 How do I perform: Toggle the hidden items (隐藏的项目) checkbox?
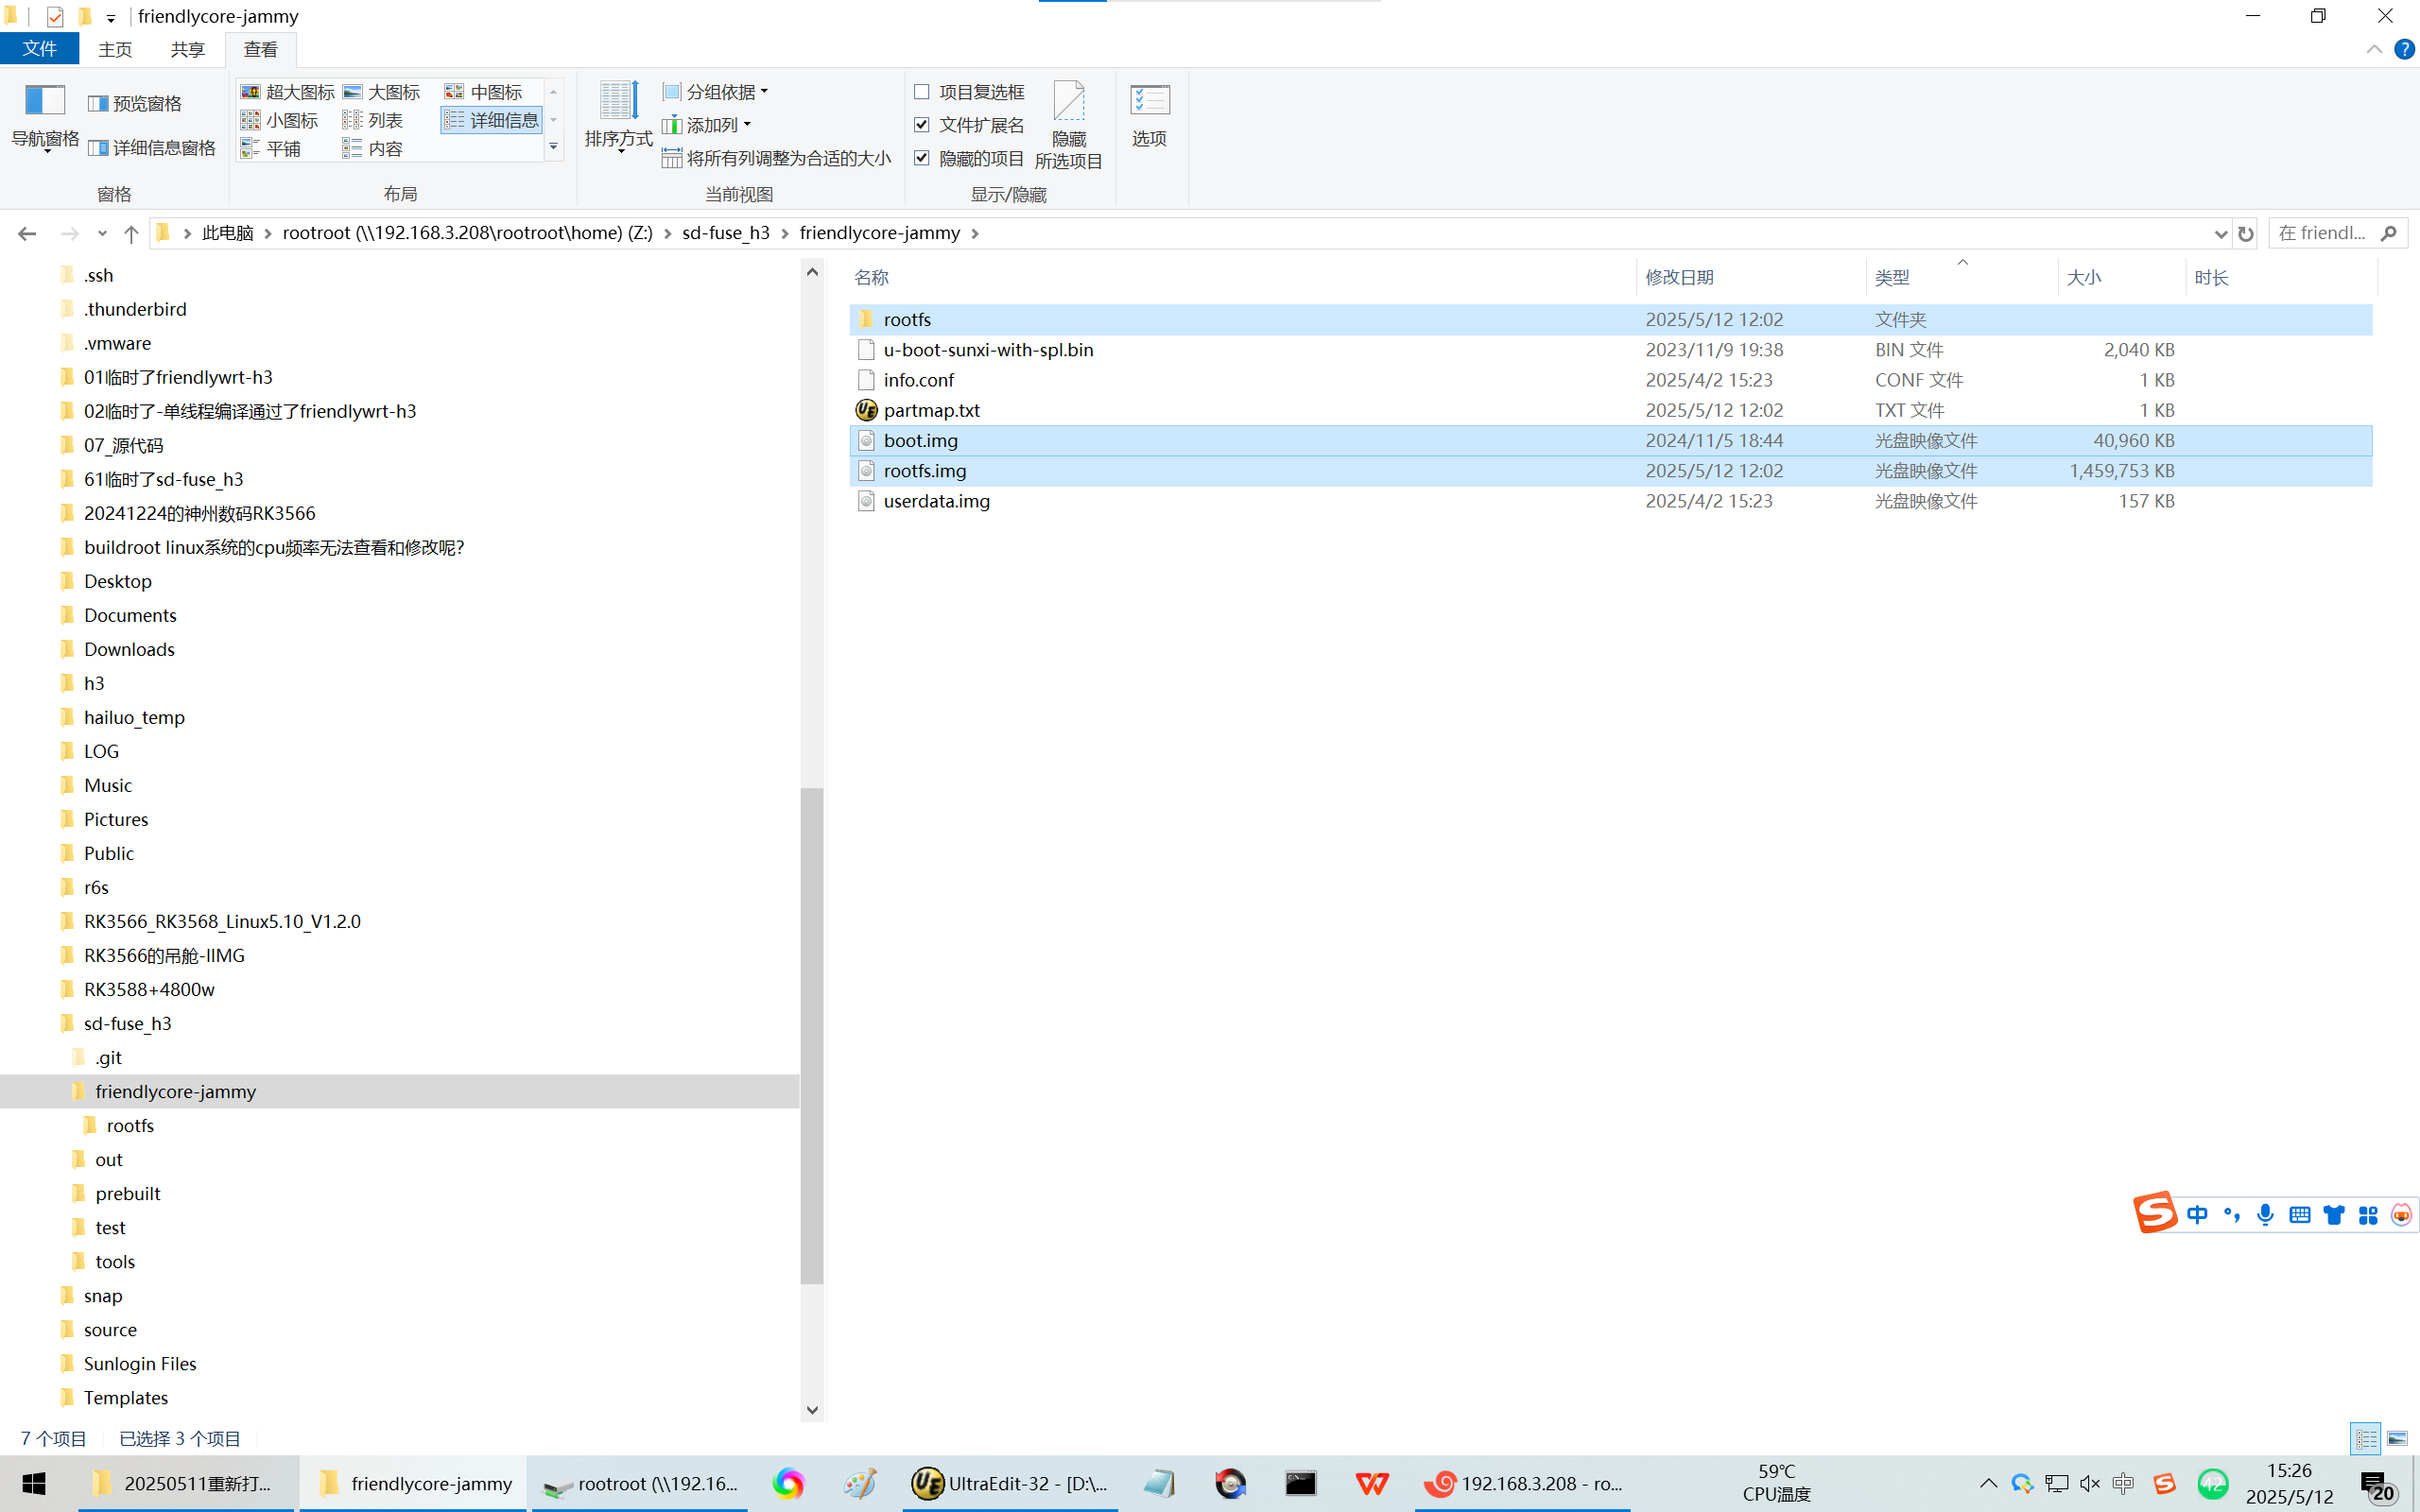(x=922, y=158)
